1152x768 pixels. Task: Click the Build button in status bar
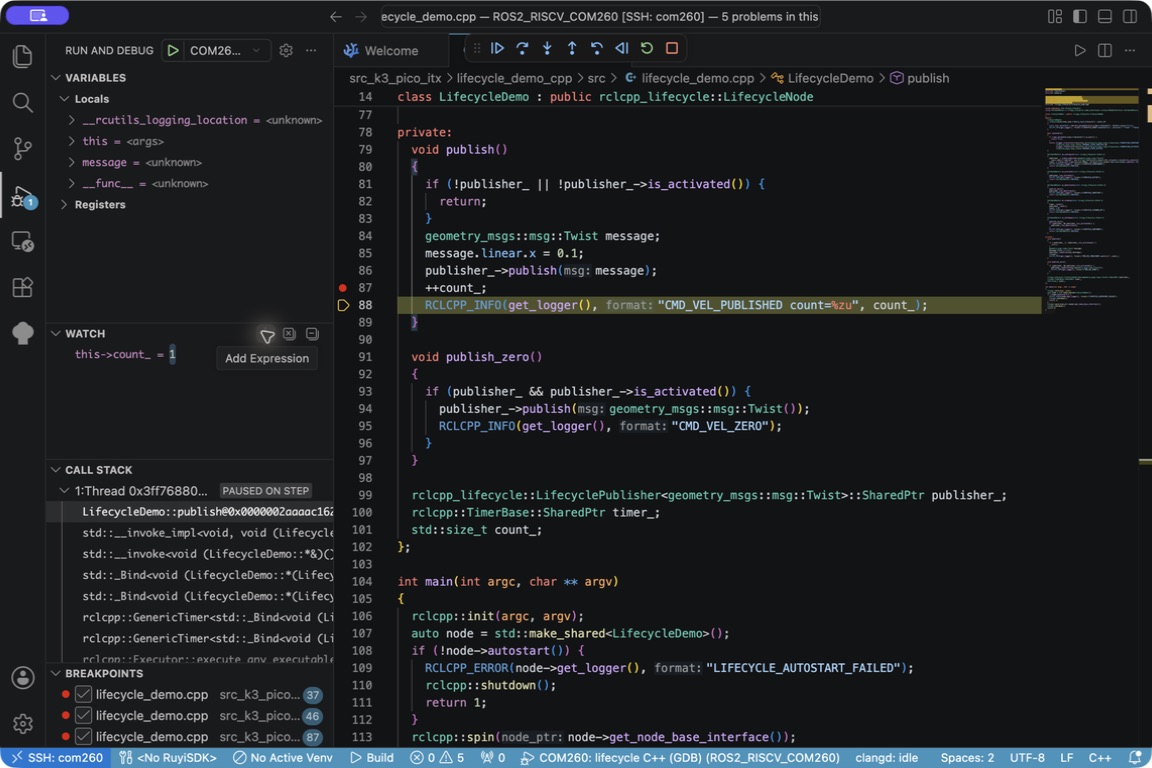[x=372, y=758]
